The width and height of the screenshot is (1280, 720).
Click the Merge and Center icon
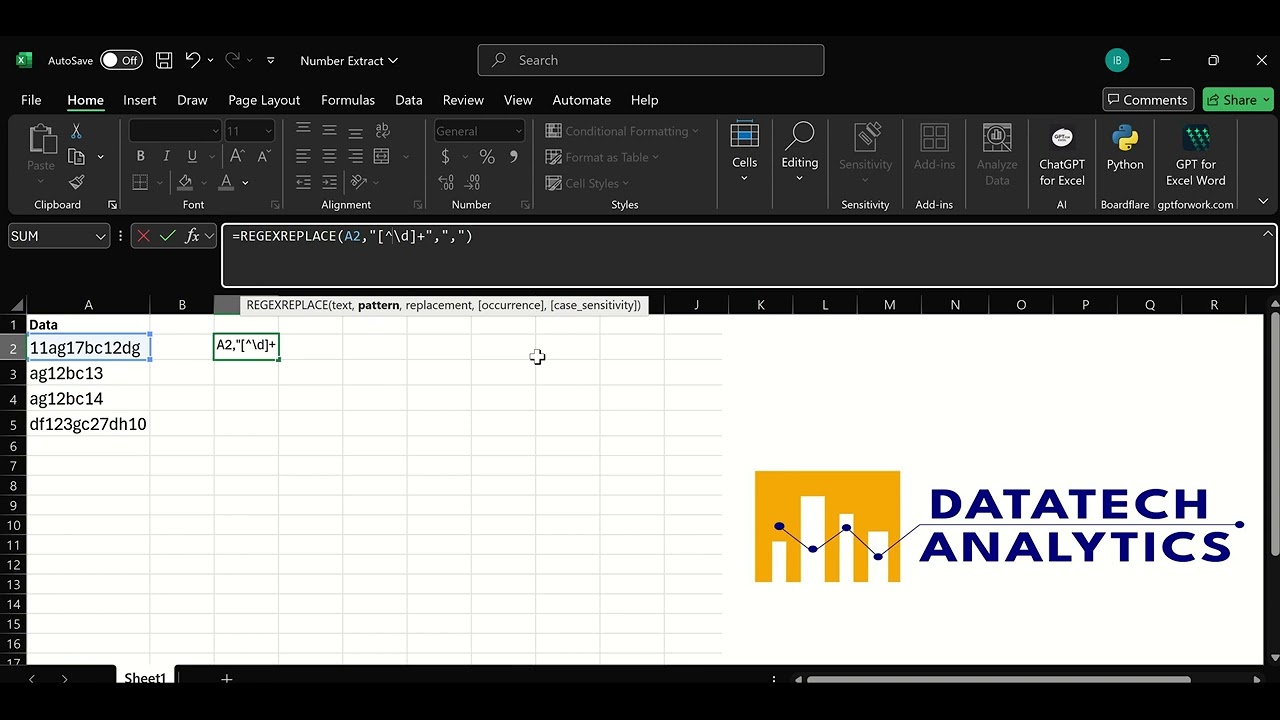[x=381, y=157]
